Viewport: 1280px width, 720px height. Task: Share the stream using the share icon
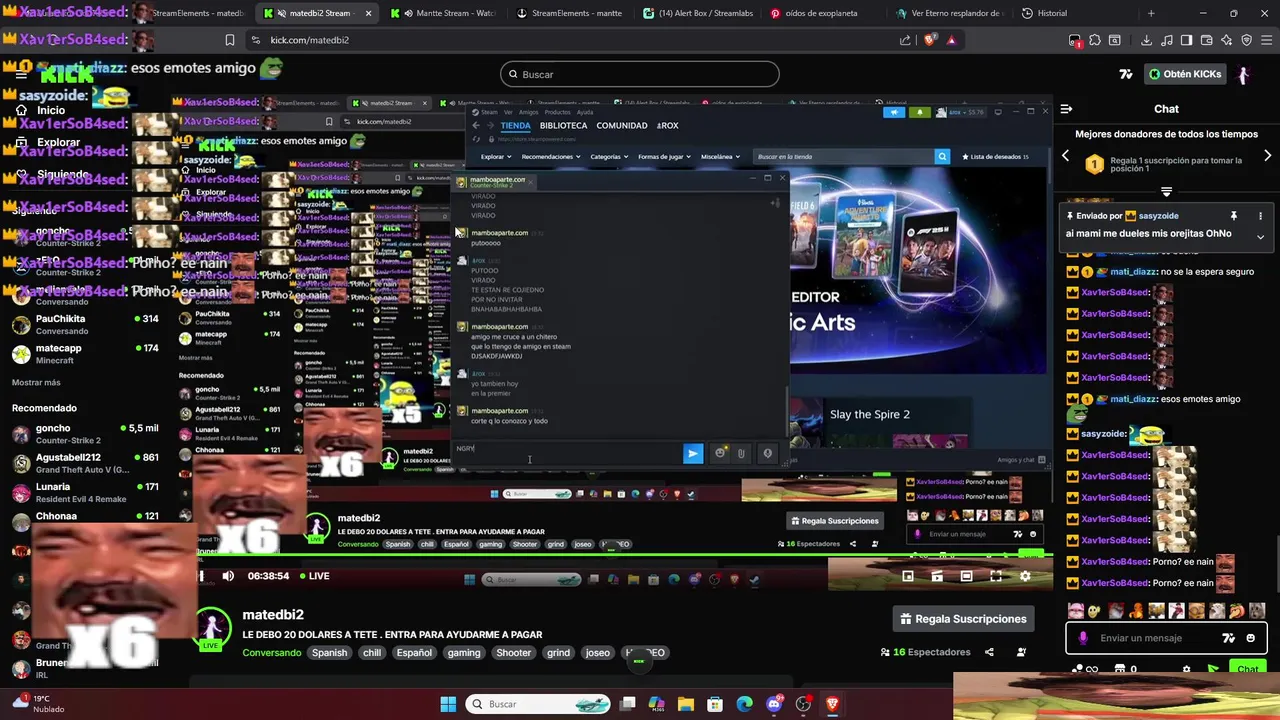989,652
